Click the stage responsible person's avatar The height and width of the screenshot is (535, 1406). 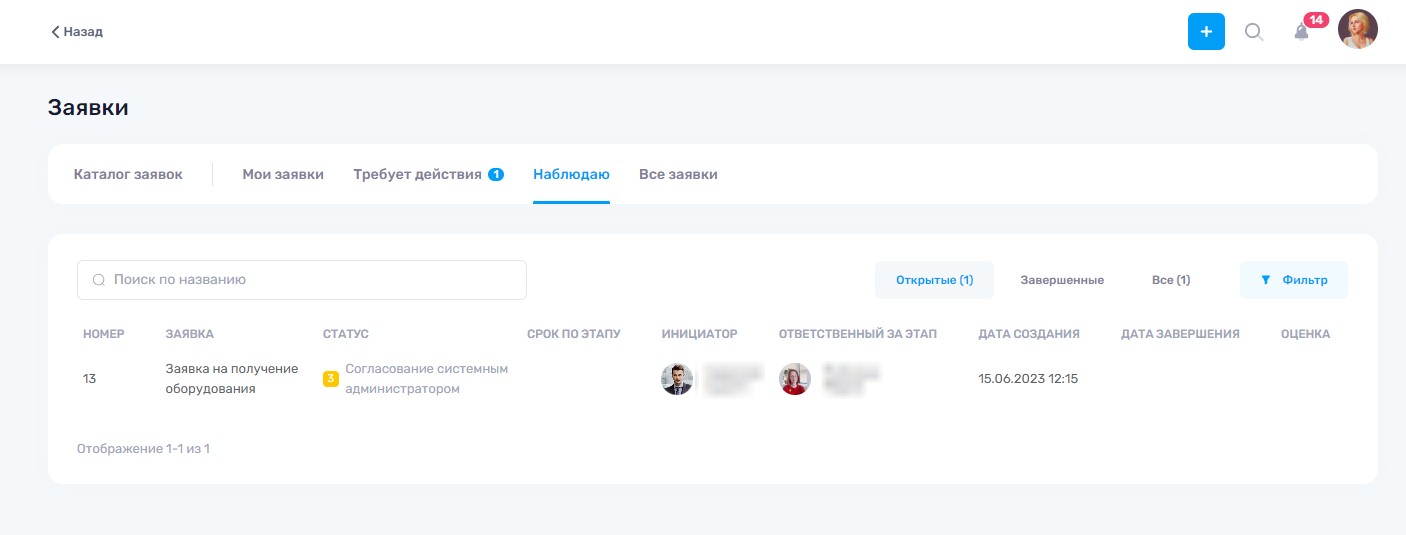(795, 379)
